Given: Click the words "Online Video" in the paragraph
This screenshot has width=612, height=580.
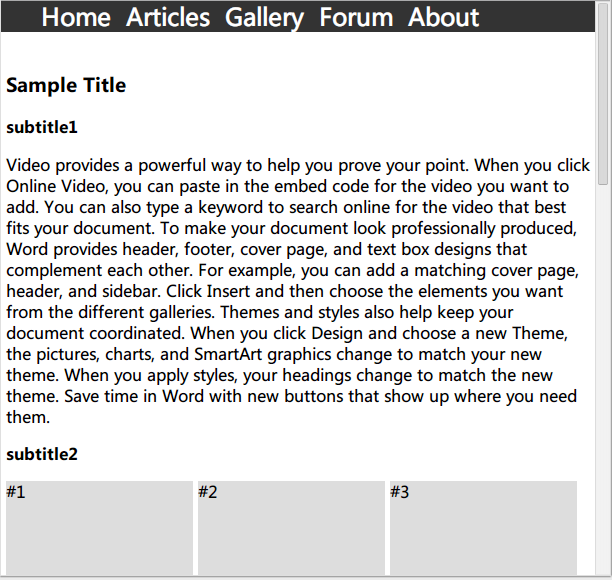Looking at the screenshot, I should 53,186.
